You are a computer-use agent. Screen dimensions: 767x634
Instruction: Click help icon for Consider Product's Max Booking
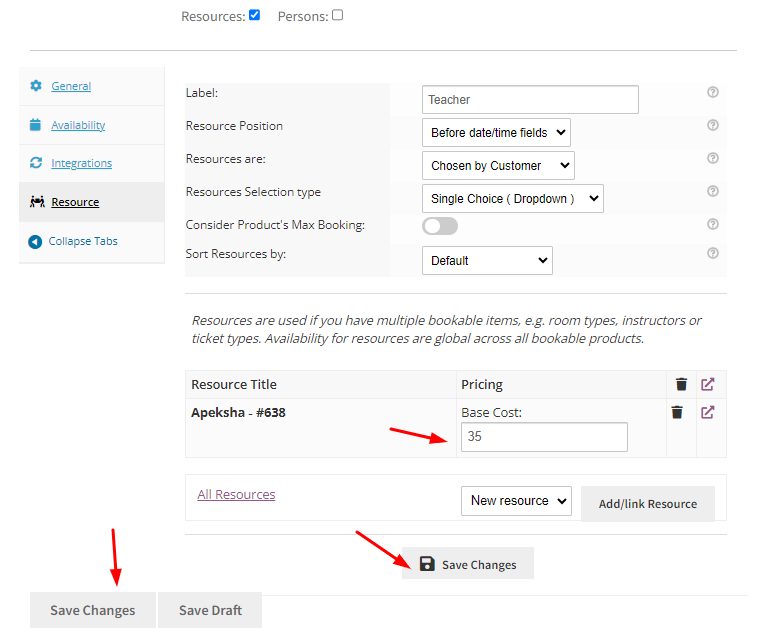(x=713, y=224)
